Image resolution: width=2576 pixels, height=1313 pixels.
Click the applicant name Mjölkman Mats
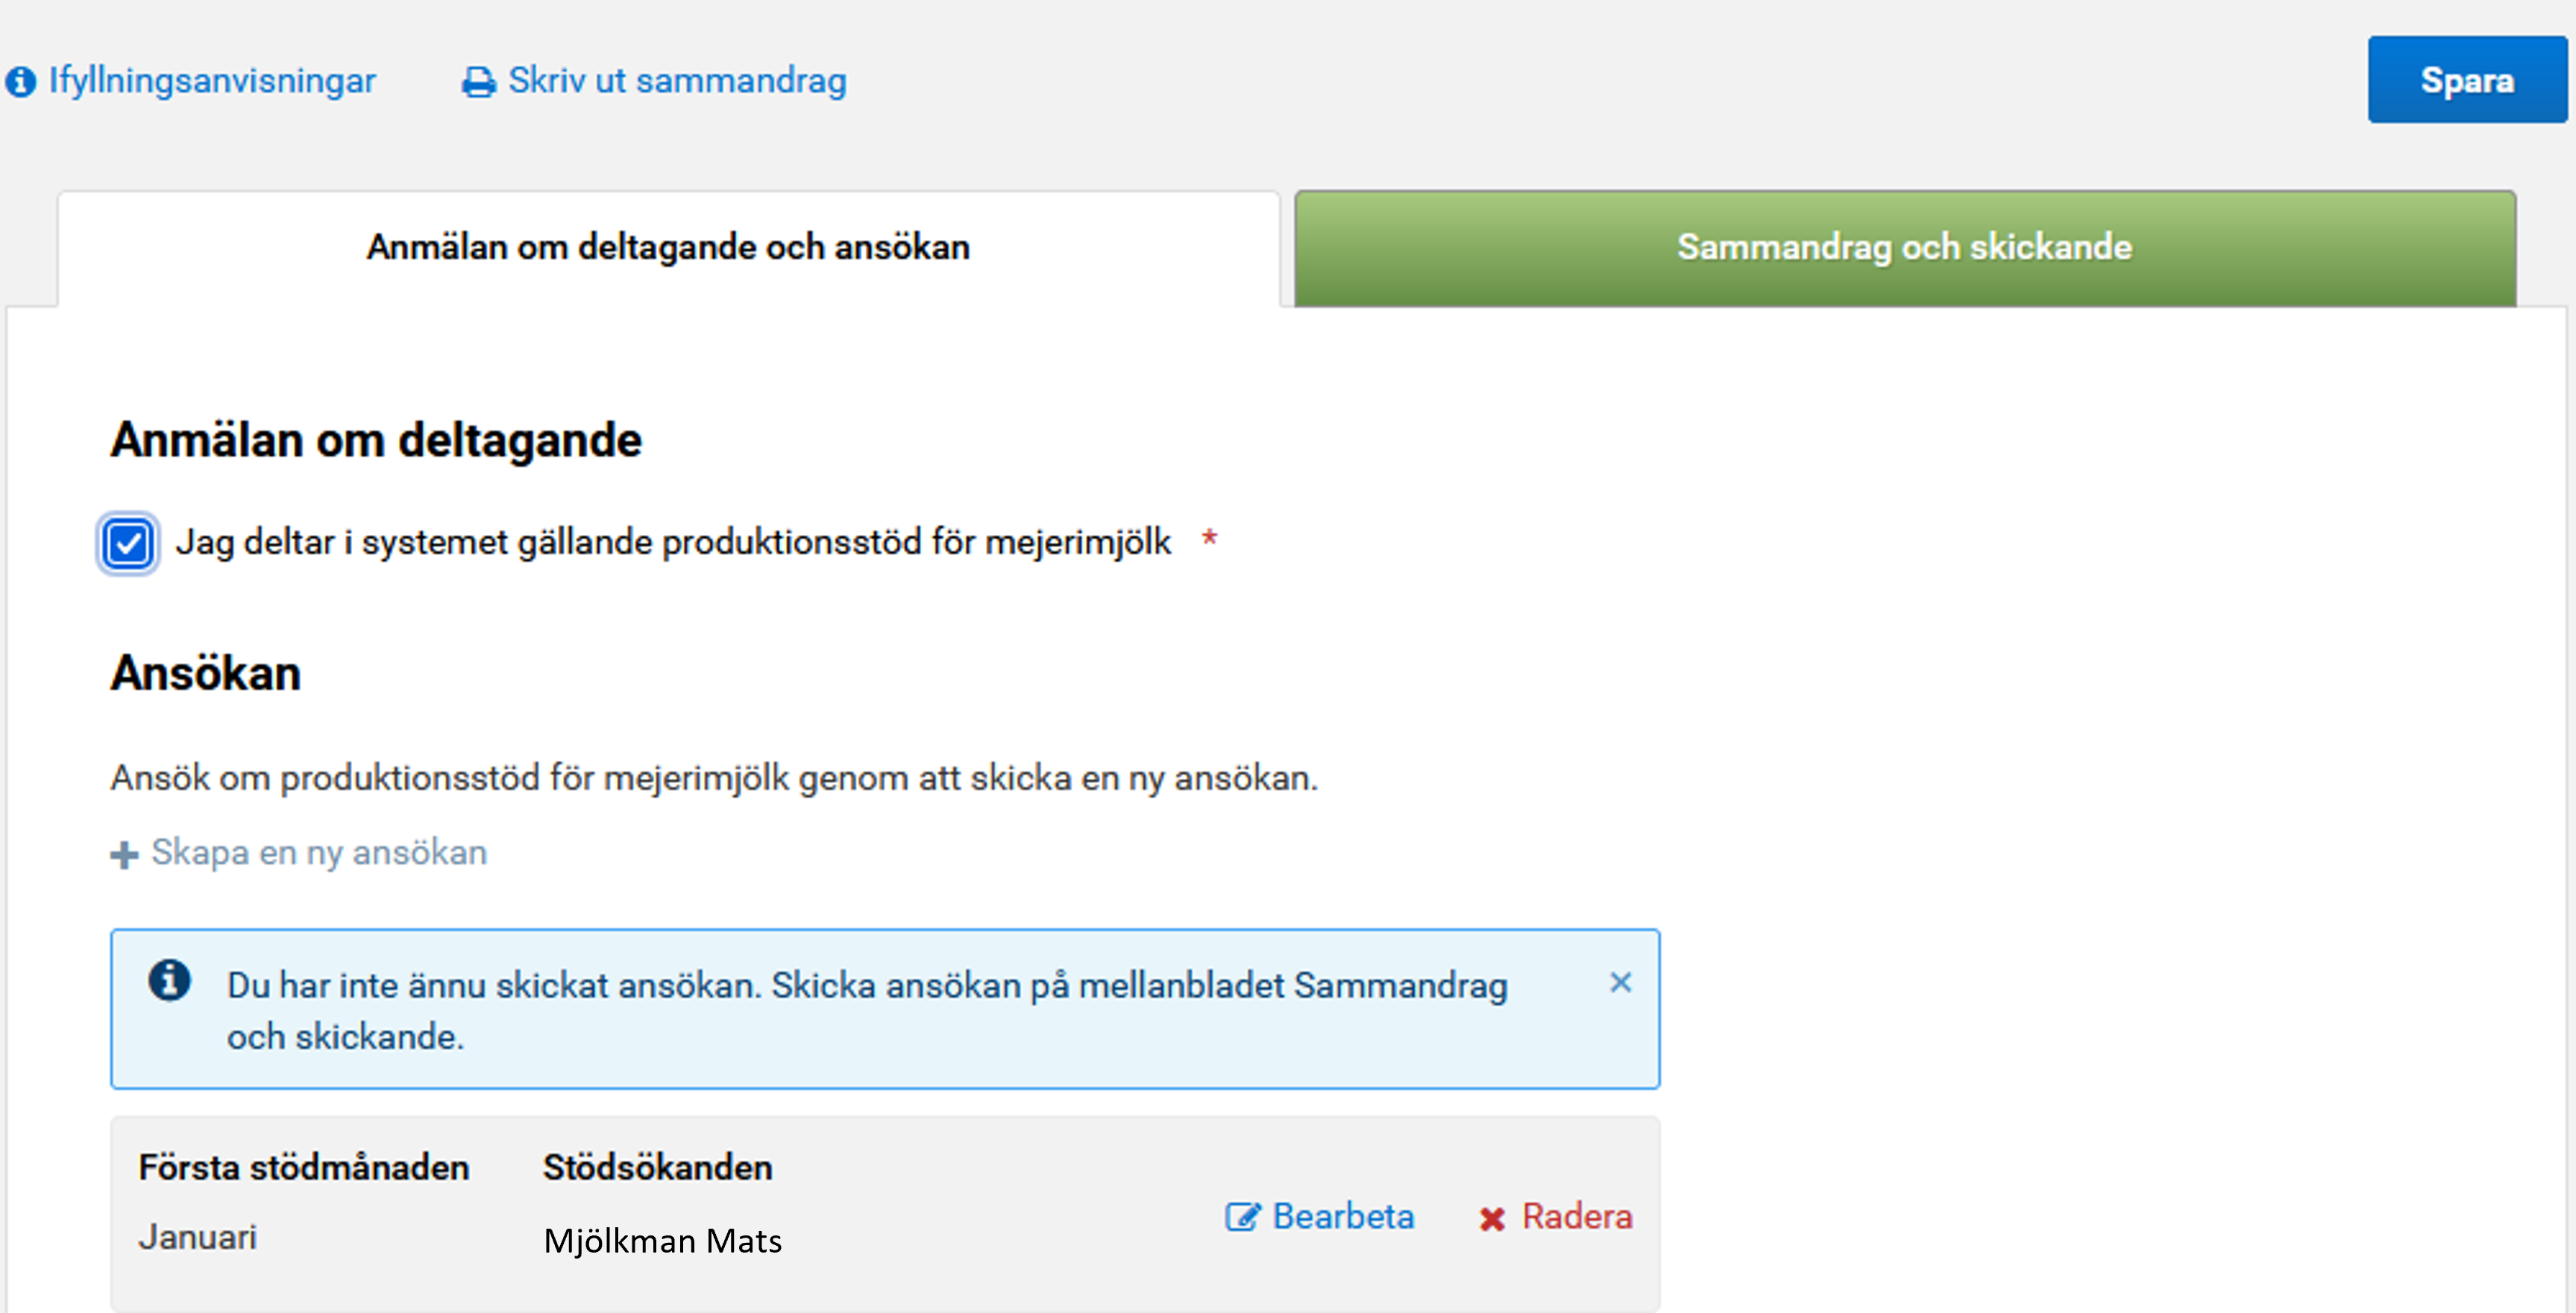[x=662, y=1241]
